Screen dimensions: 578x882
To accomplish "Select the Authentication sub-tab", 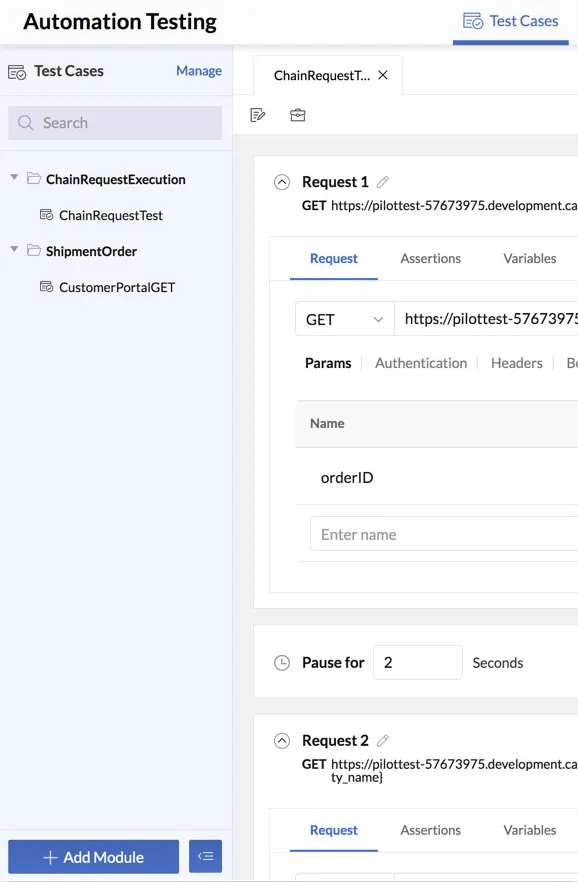I will pyautogui.click(x=421, y=363).
